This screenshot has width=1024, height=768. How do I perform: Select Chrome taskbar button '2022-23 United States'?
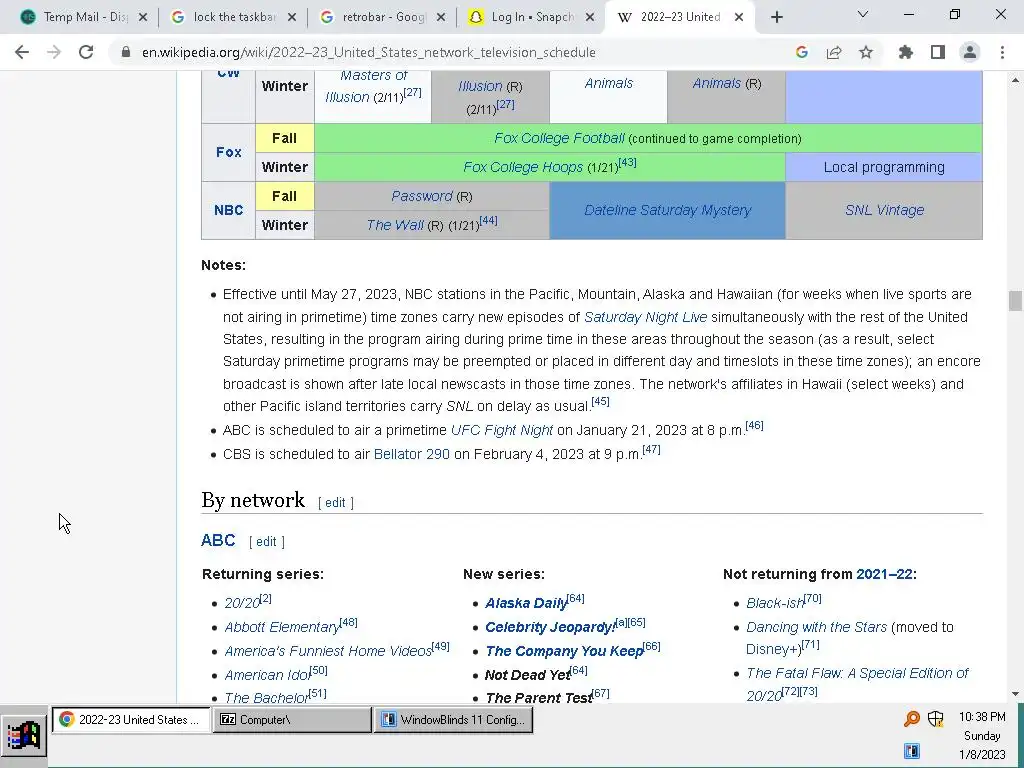point(131,720)
